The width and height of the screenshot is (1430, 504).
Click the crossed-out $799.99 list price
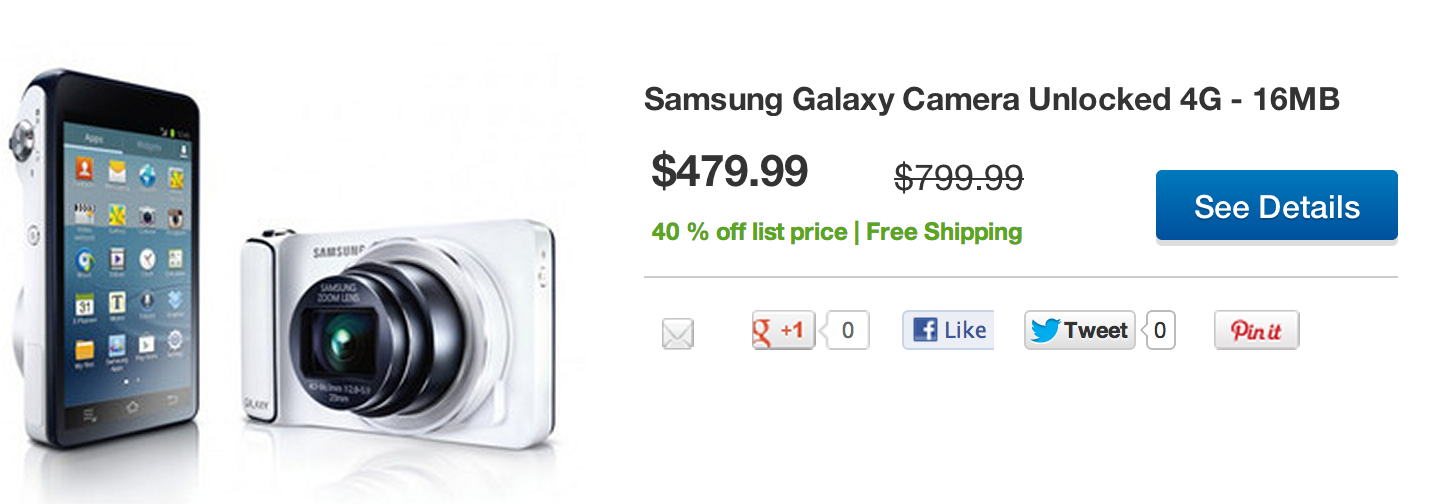958,178
